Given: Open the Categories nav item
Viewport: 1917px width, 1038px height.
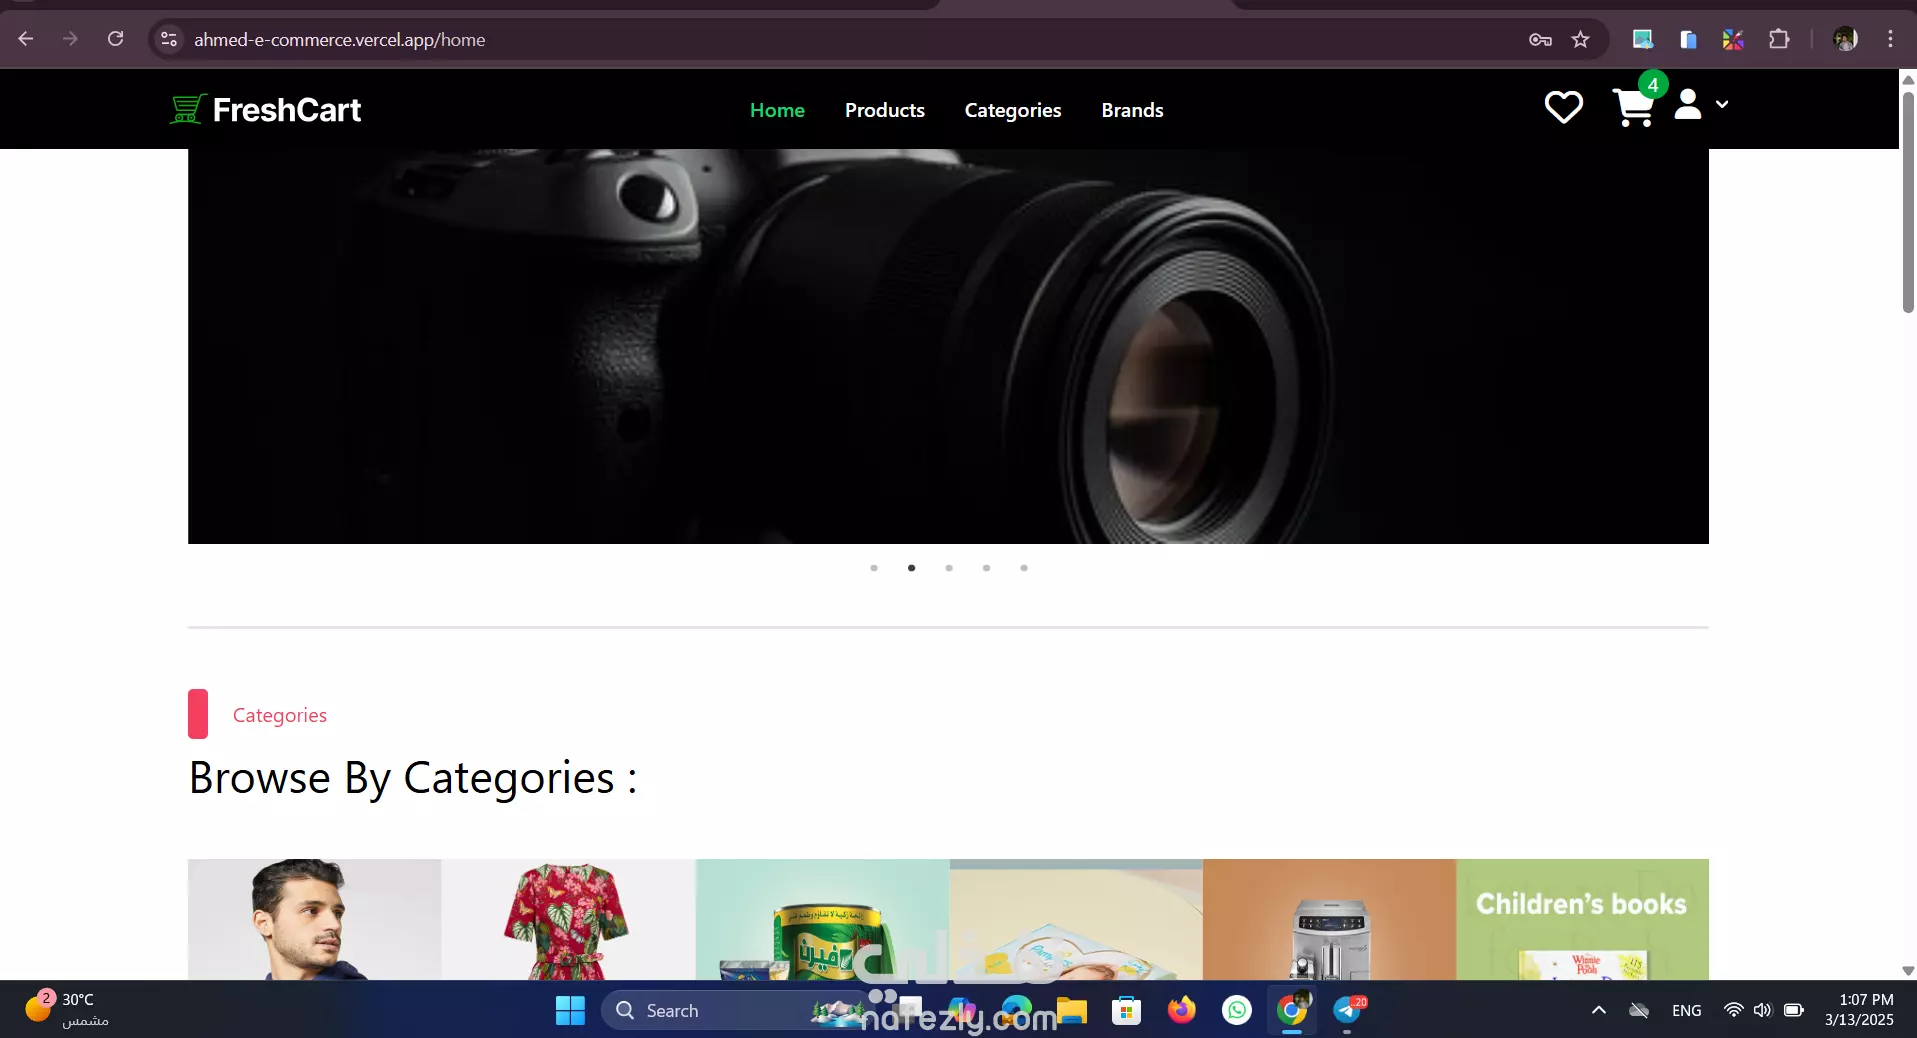Looking at the screenshot, I should pyautogui.click(x=1013, y=110).
